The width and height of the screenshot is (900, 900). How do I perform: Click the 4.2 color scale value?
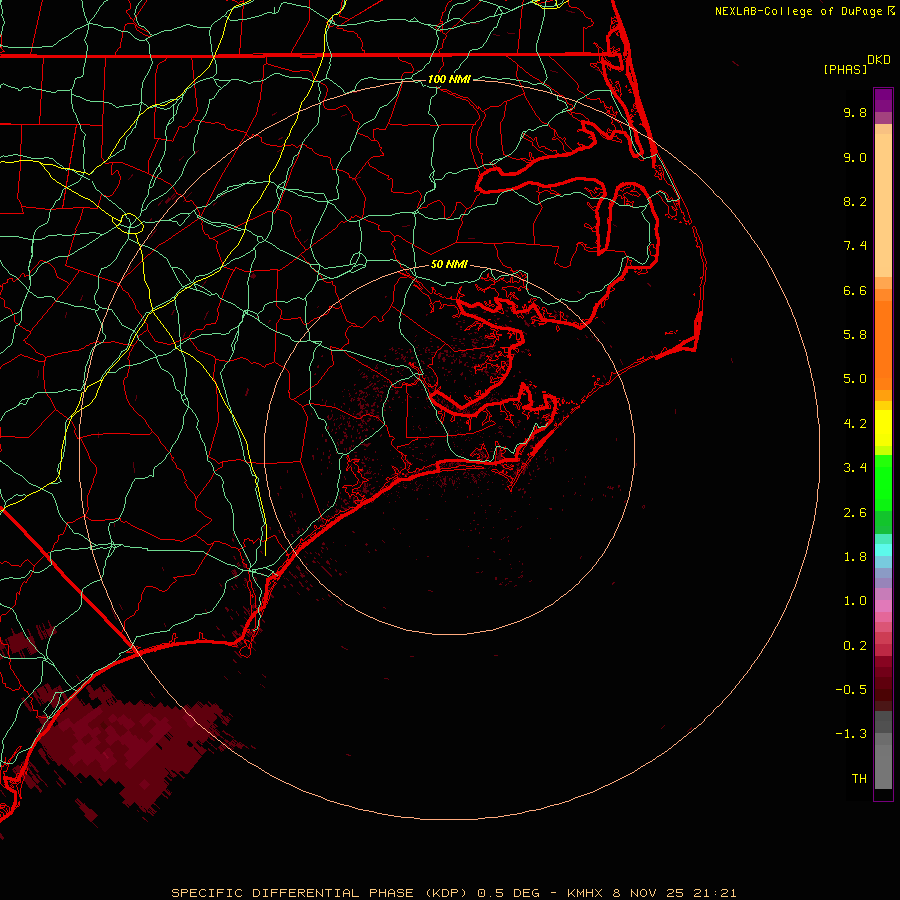coord(855,424)
